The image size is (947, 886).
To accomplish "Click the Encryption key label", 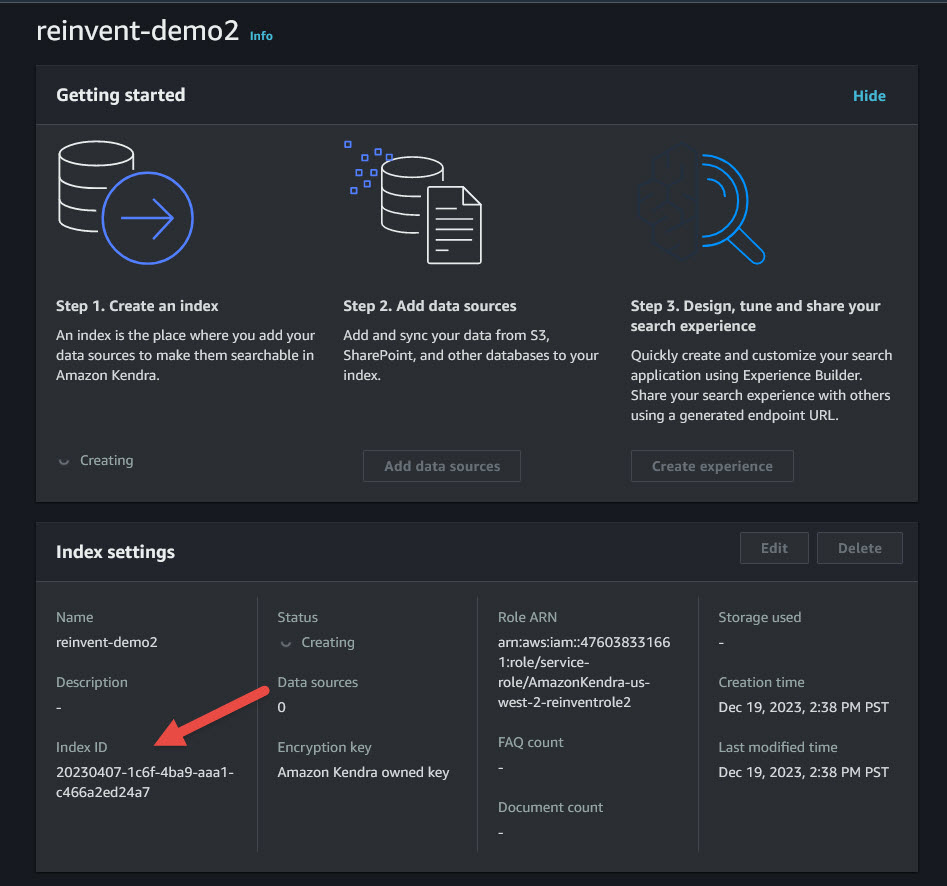I will [x=324, y=747].
